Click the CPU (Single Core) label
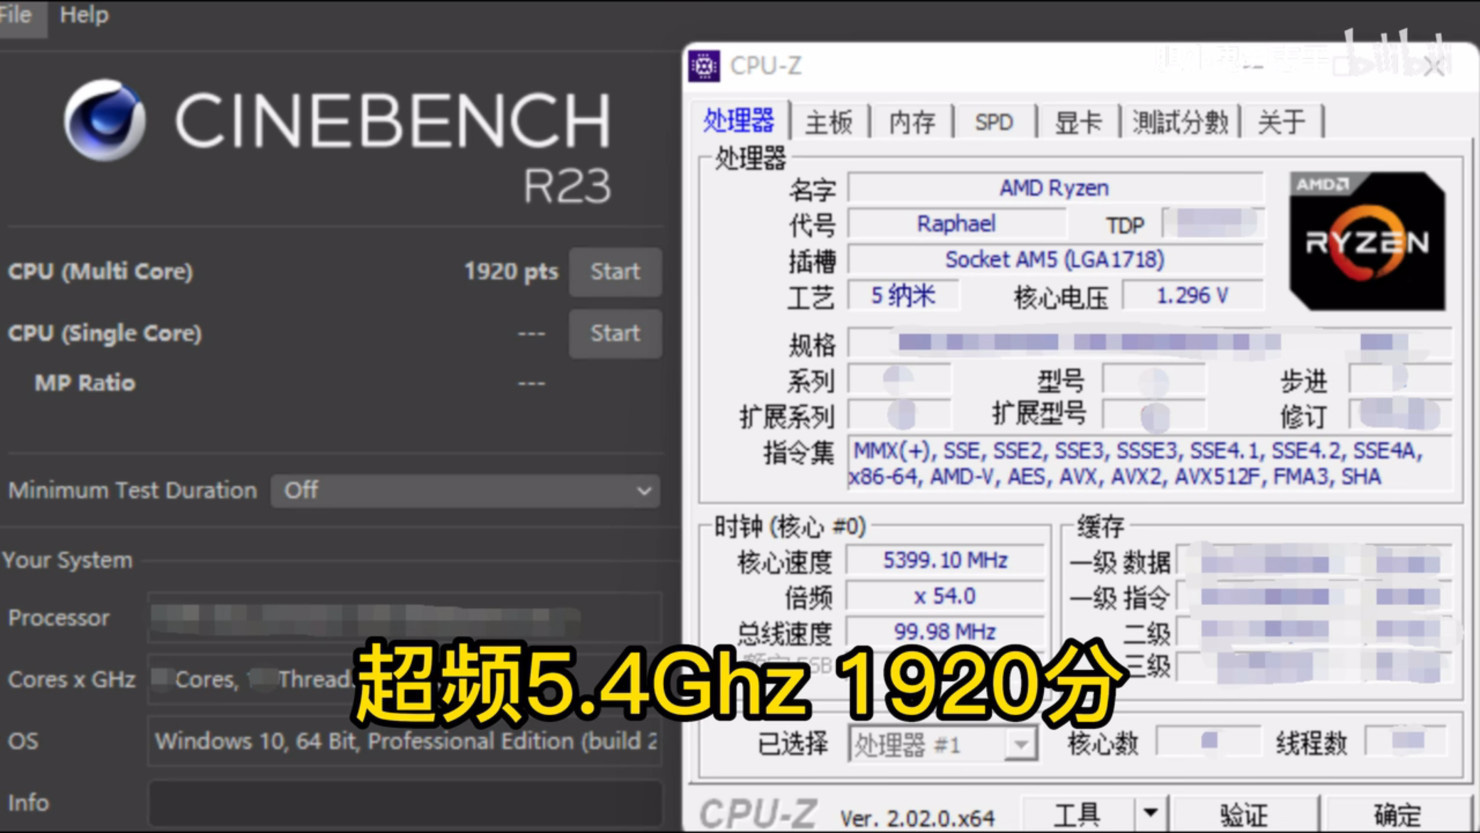 coord(105,334)
